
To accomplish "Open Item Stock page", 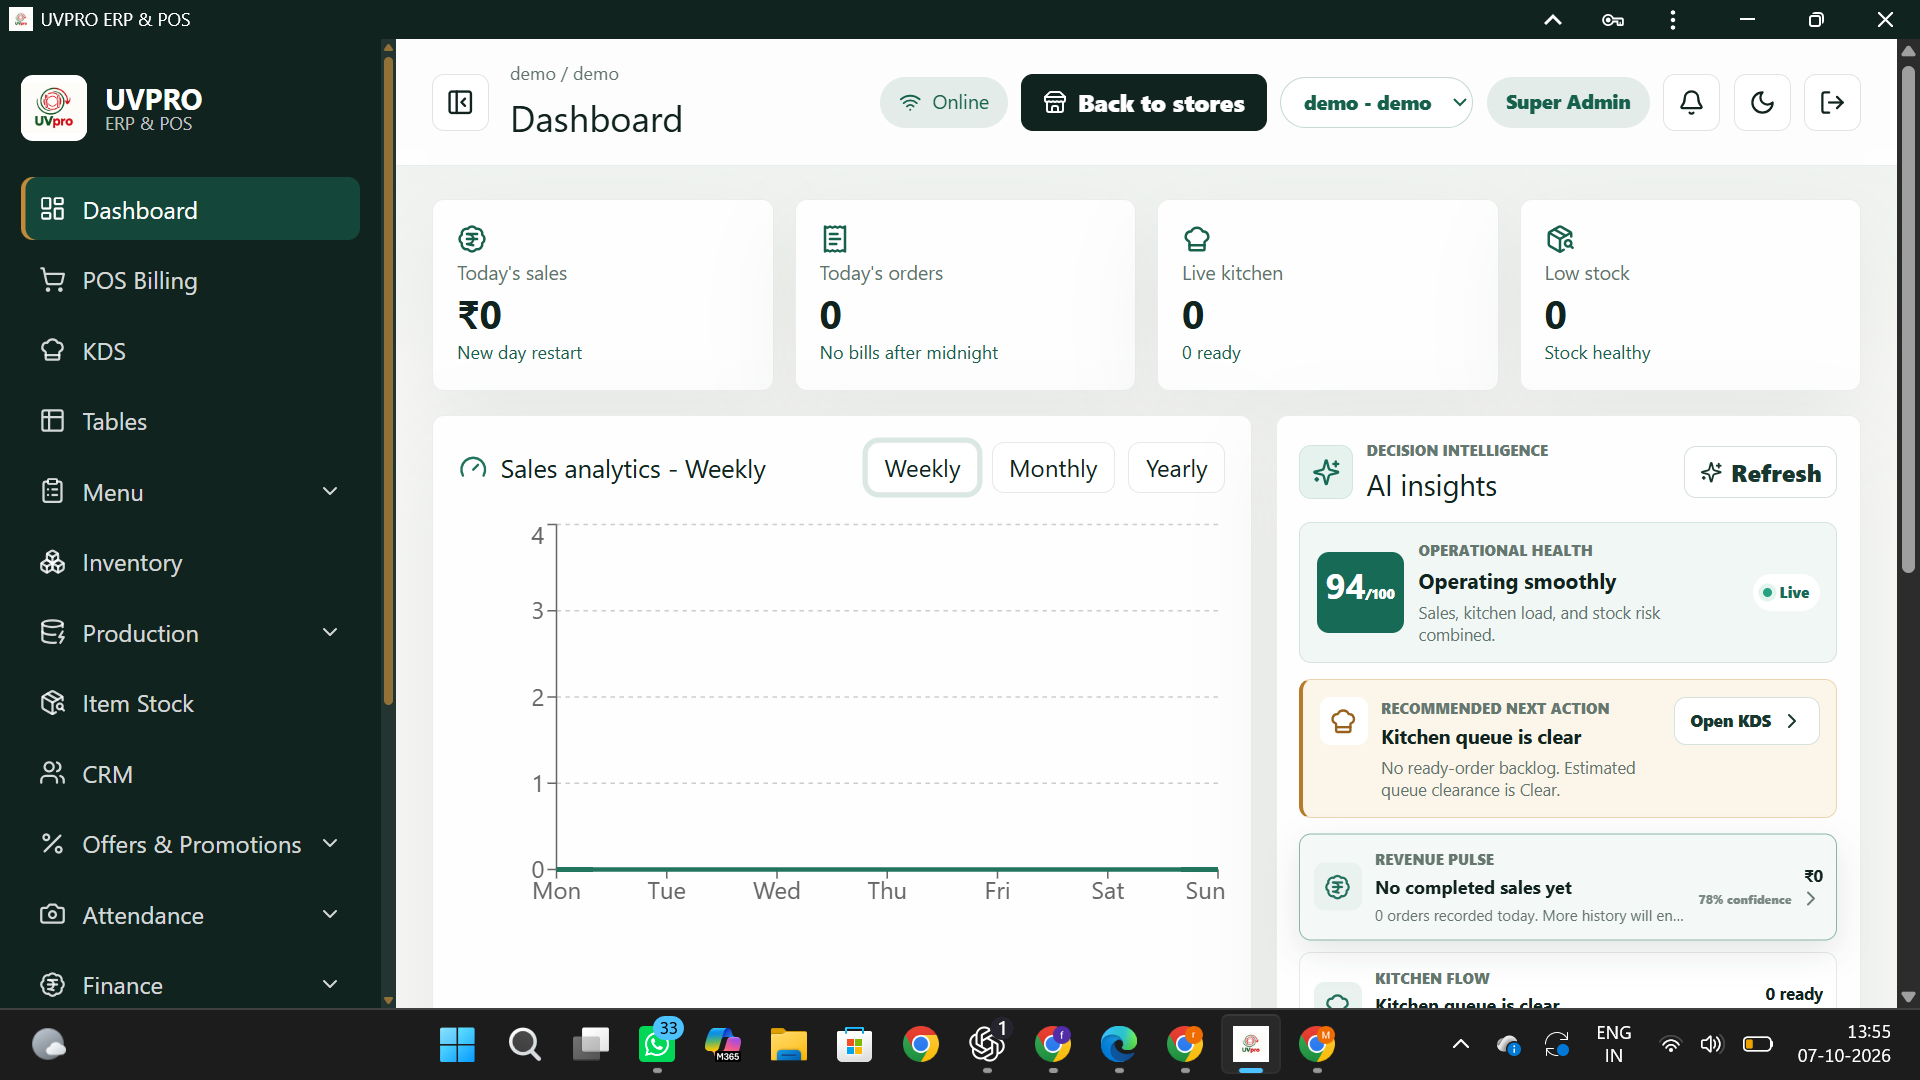I will (190, 703).
